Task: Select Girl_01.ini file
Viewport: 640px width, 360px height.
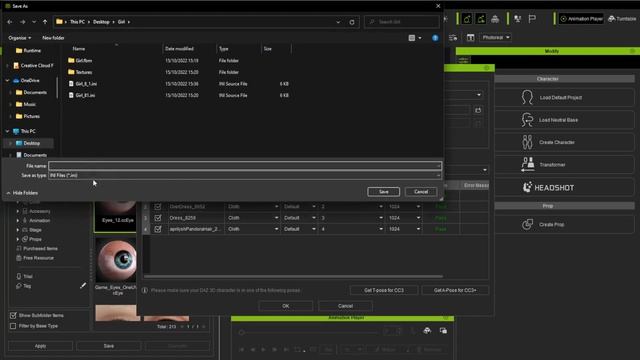Action: click(85, 96)
